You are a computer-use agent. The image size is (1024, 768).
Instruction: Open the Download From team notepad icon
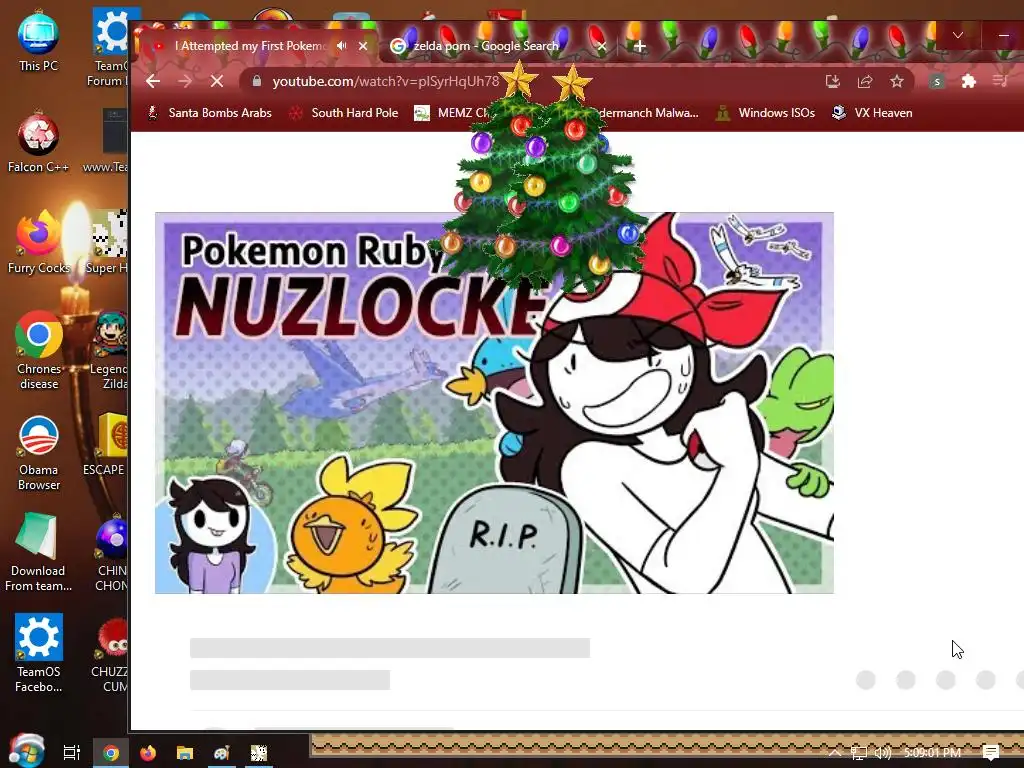click(38, 553)
